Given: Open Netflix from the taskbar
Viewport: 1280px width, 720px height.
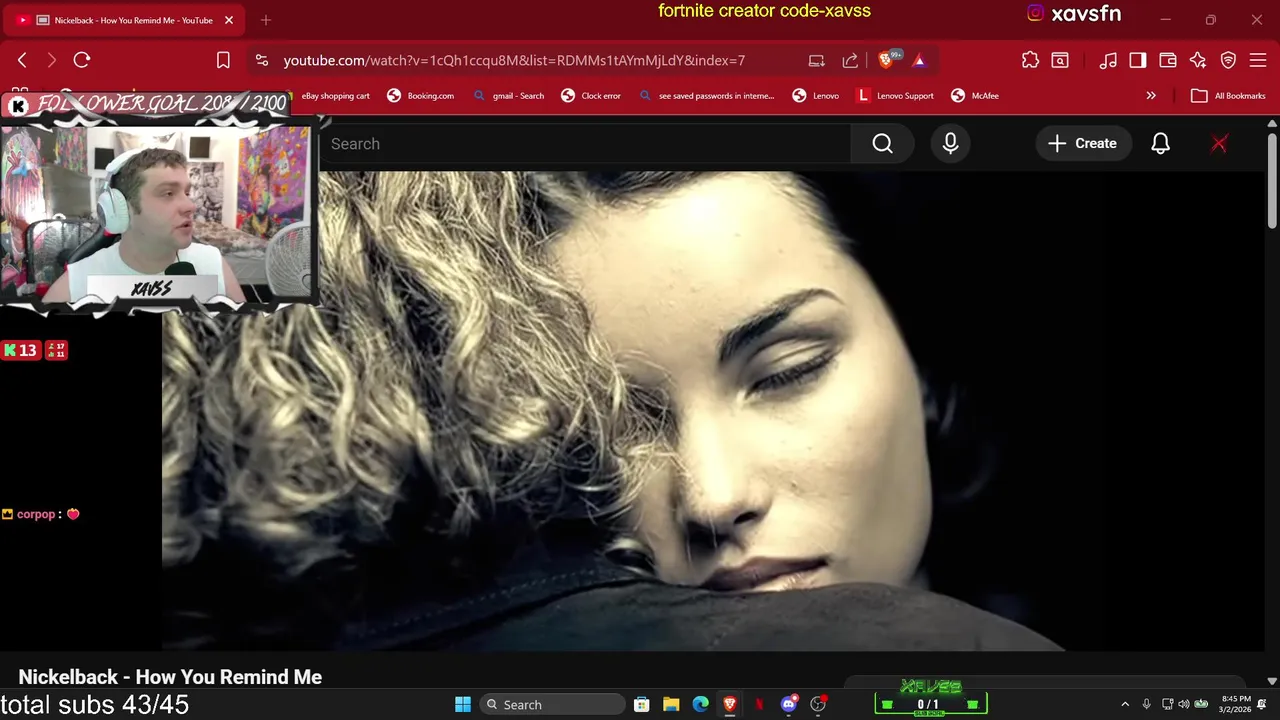Looking at the screenshot, I should click(759, 705).
